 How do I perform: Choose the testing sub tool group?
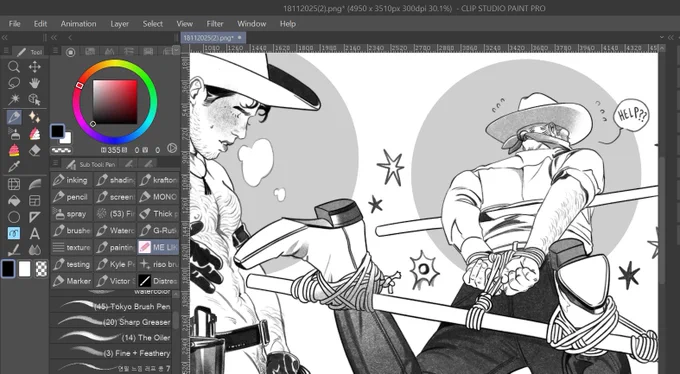72,264
